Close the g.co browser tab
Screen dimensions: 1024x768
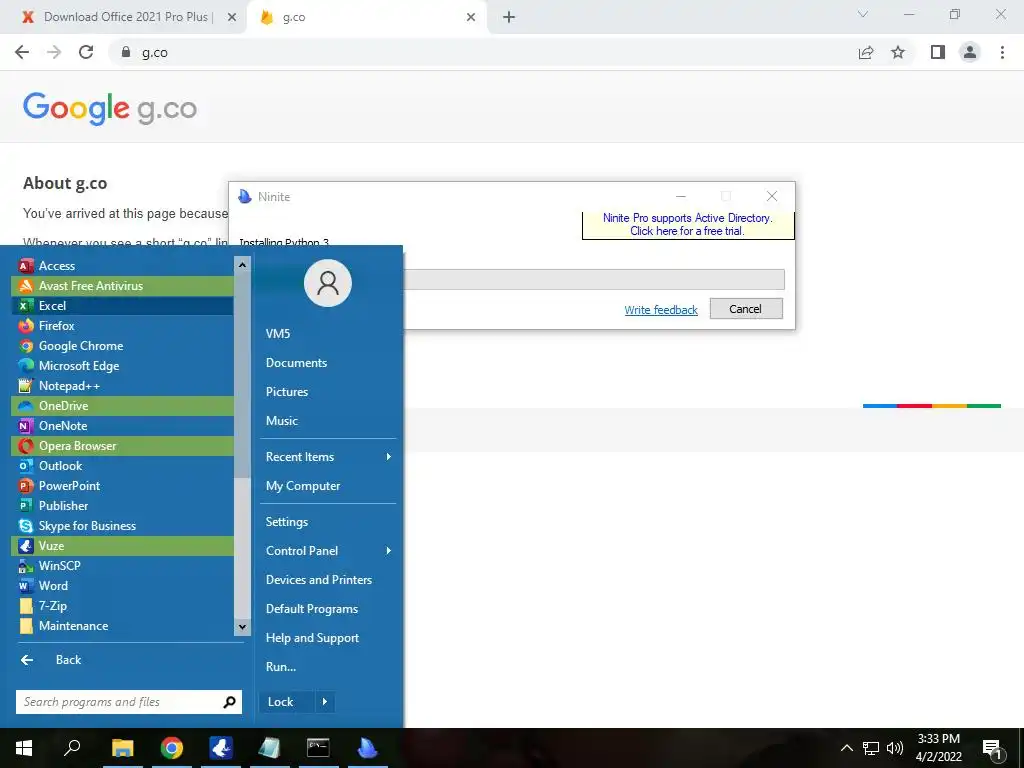tap(471, 17)
